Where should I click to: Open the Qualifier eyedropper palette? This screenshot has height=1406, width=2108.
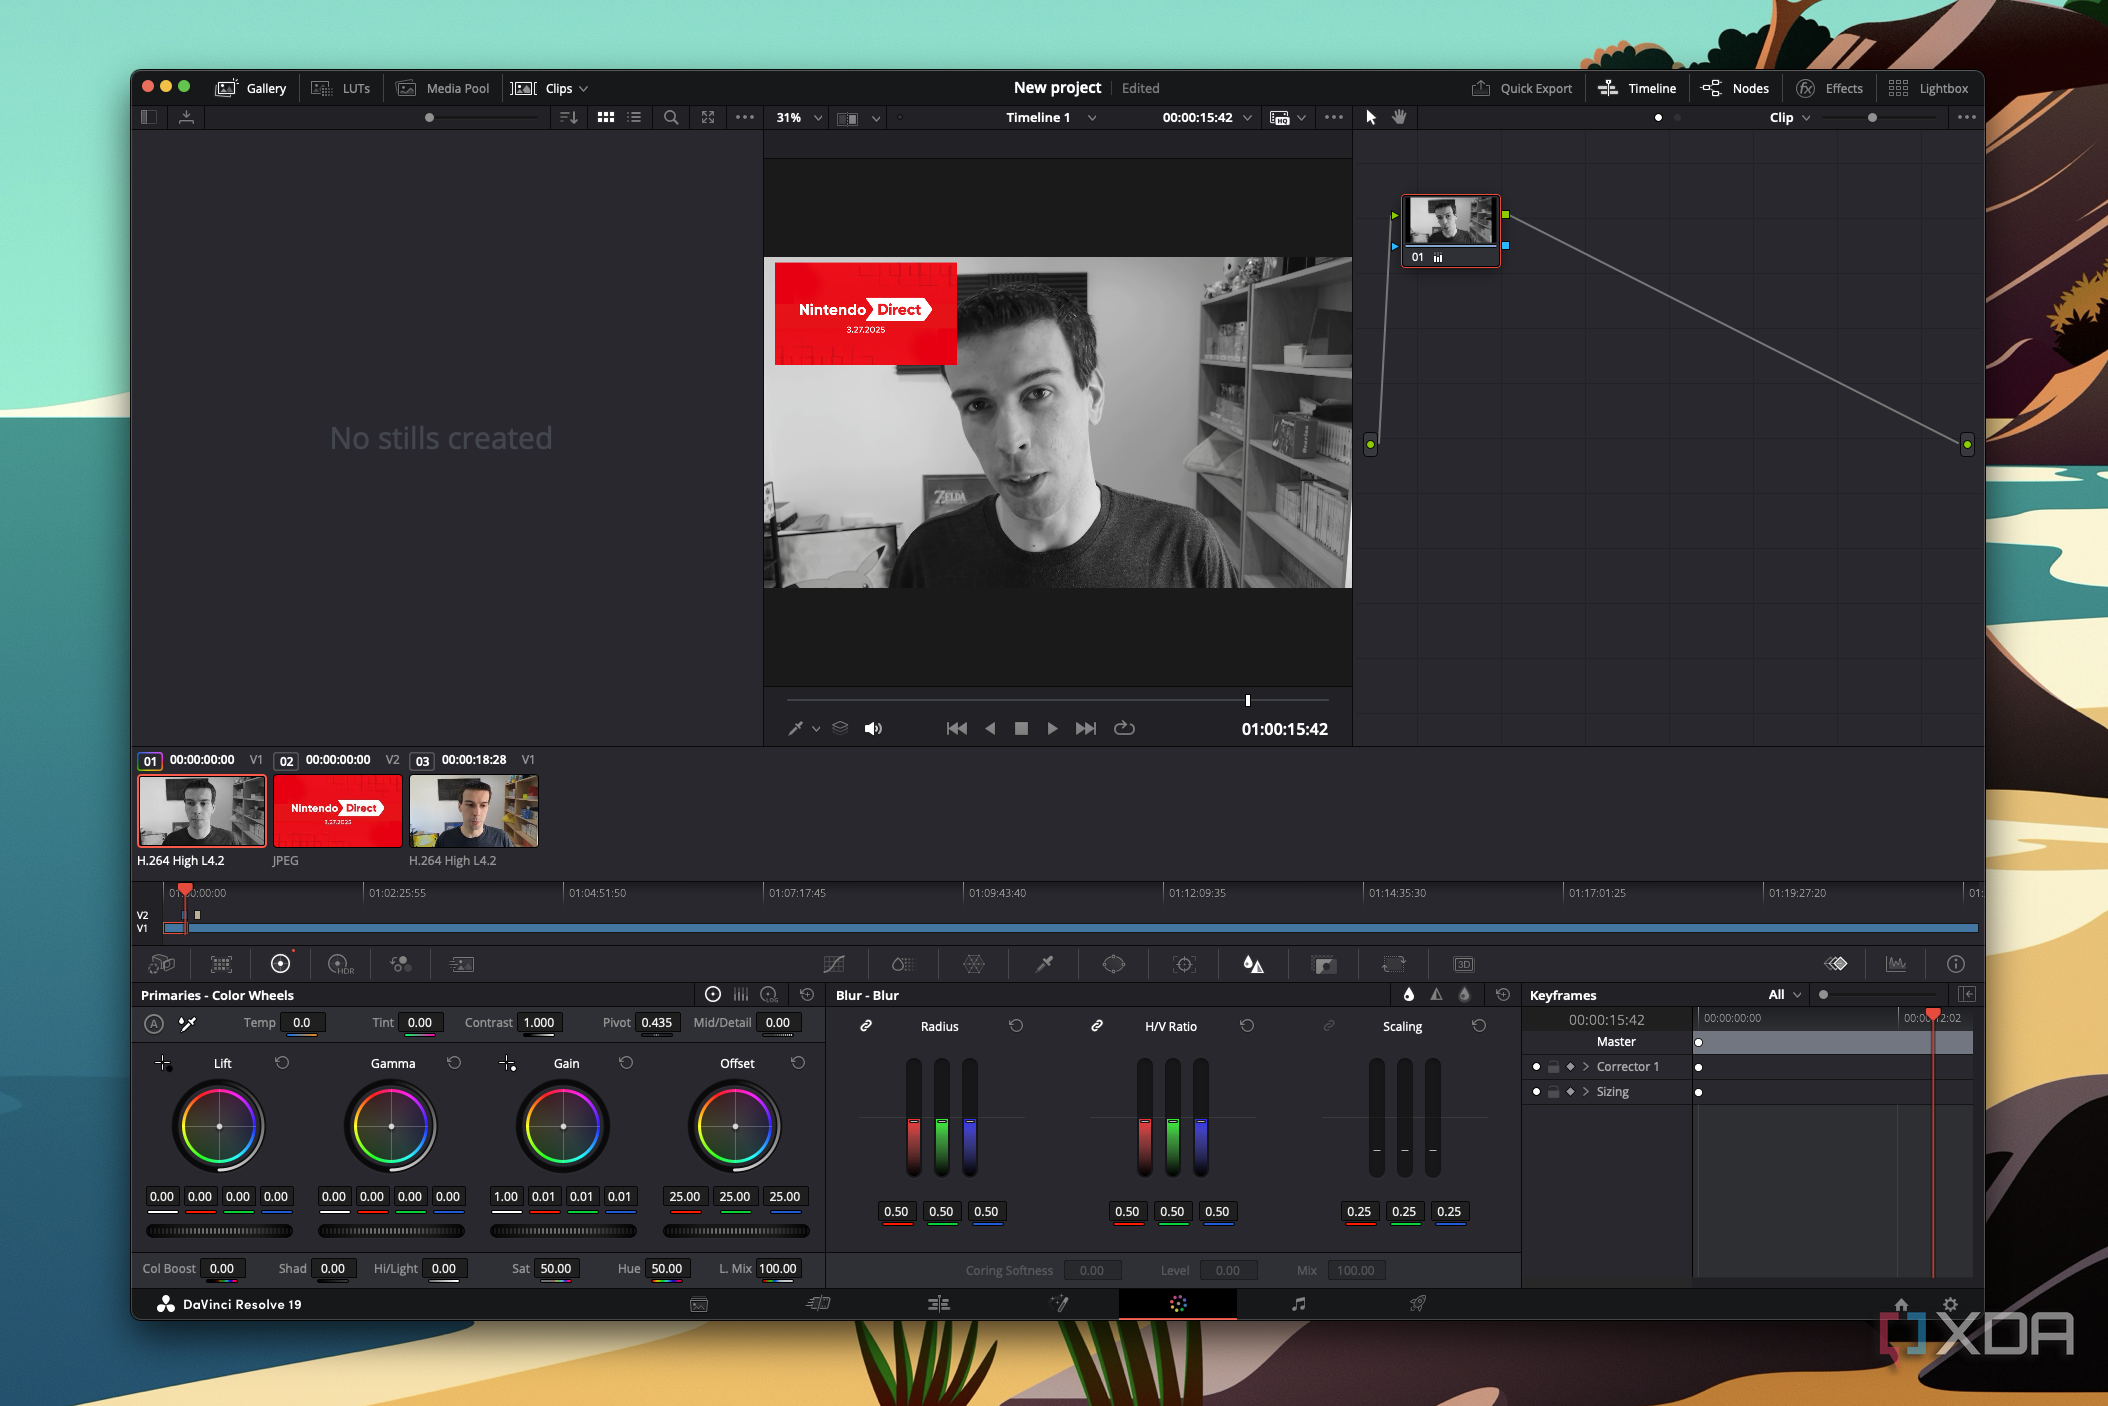pyautogui.click(x=1044, y=964)
